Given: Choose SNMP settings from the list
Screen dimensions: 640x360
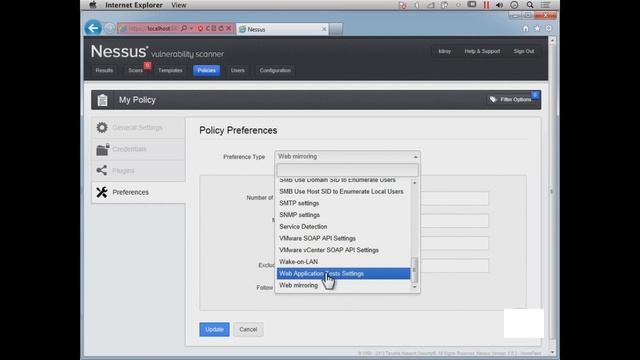Looking at the screenshot, I should [x=343, y=215].
